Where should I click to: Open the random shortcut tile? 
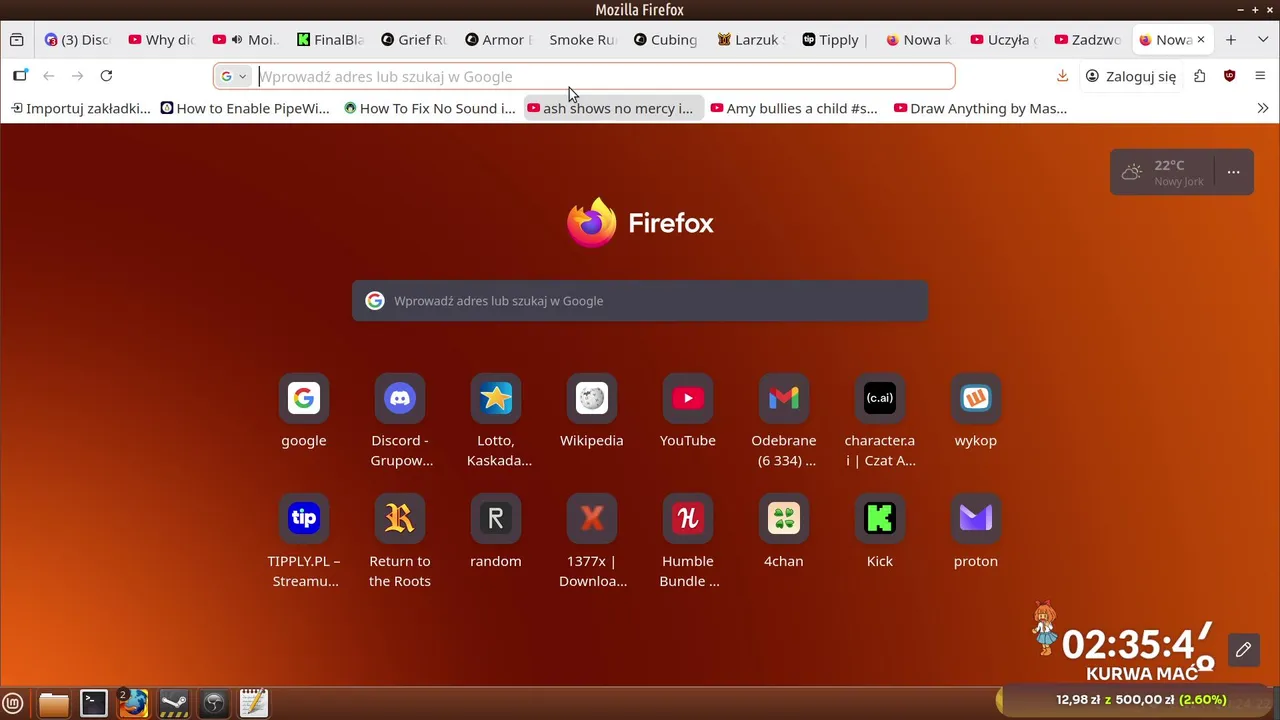click(x=496, y=518)
